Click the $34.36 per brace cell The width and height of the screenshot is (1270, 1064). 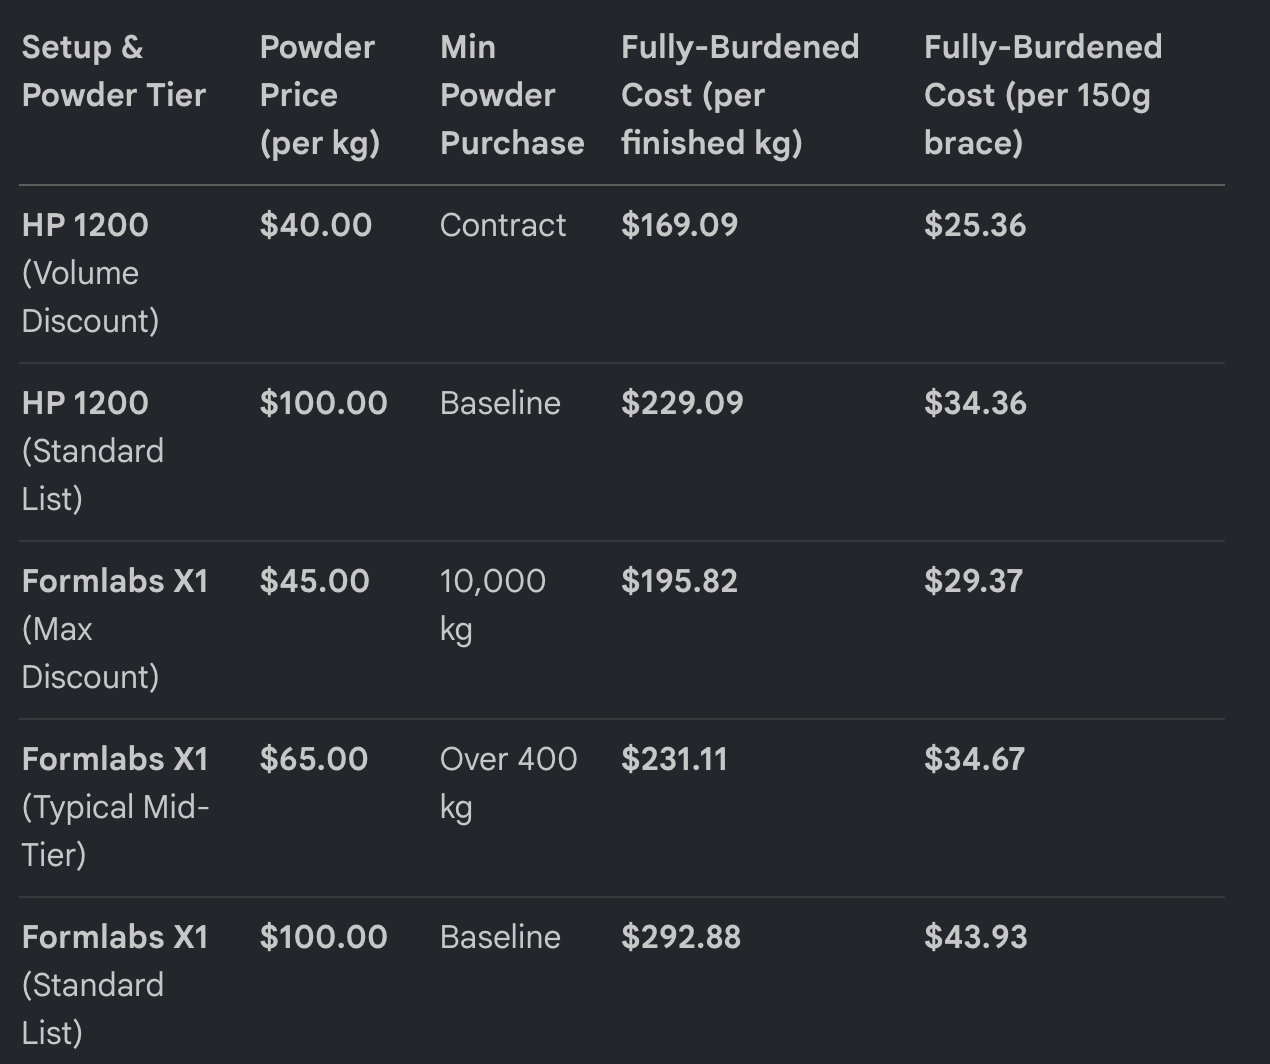975,403
